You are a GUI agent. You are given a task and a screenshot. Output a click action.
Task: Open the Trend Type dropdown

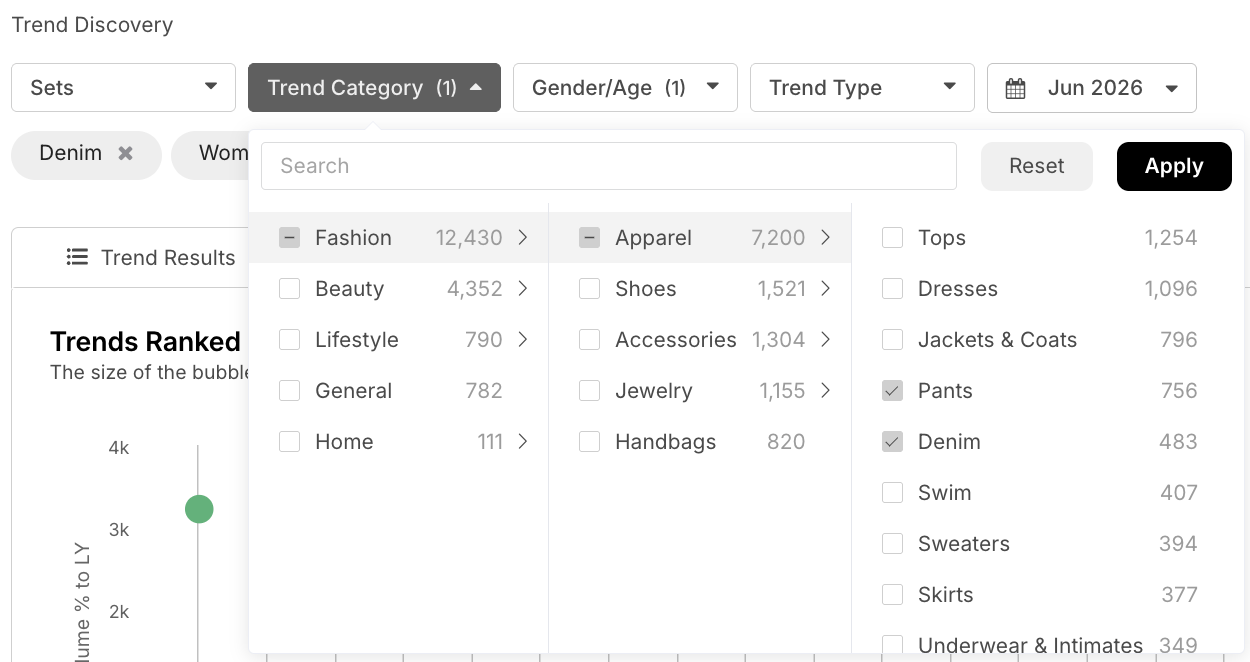pyautogui.click(x=862, y=88)
